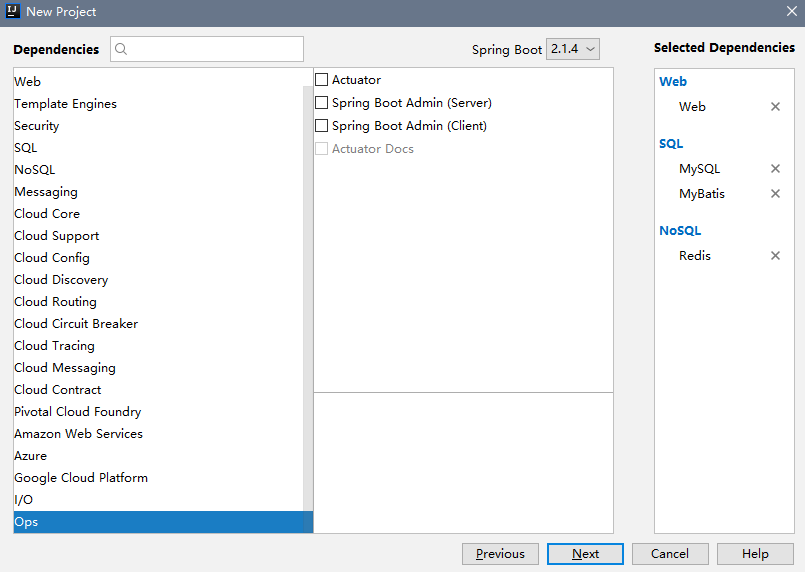
Task: Open the Spring Boot version dropdown
Action: [x=572, y=49]
